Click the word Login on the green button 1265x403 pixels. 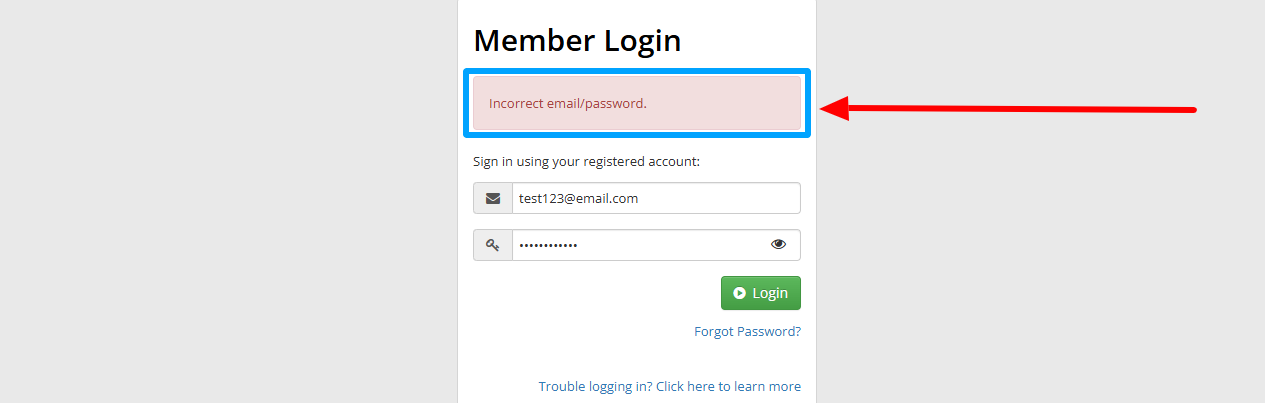point(770,293)
